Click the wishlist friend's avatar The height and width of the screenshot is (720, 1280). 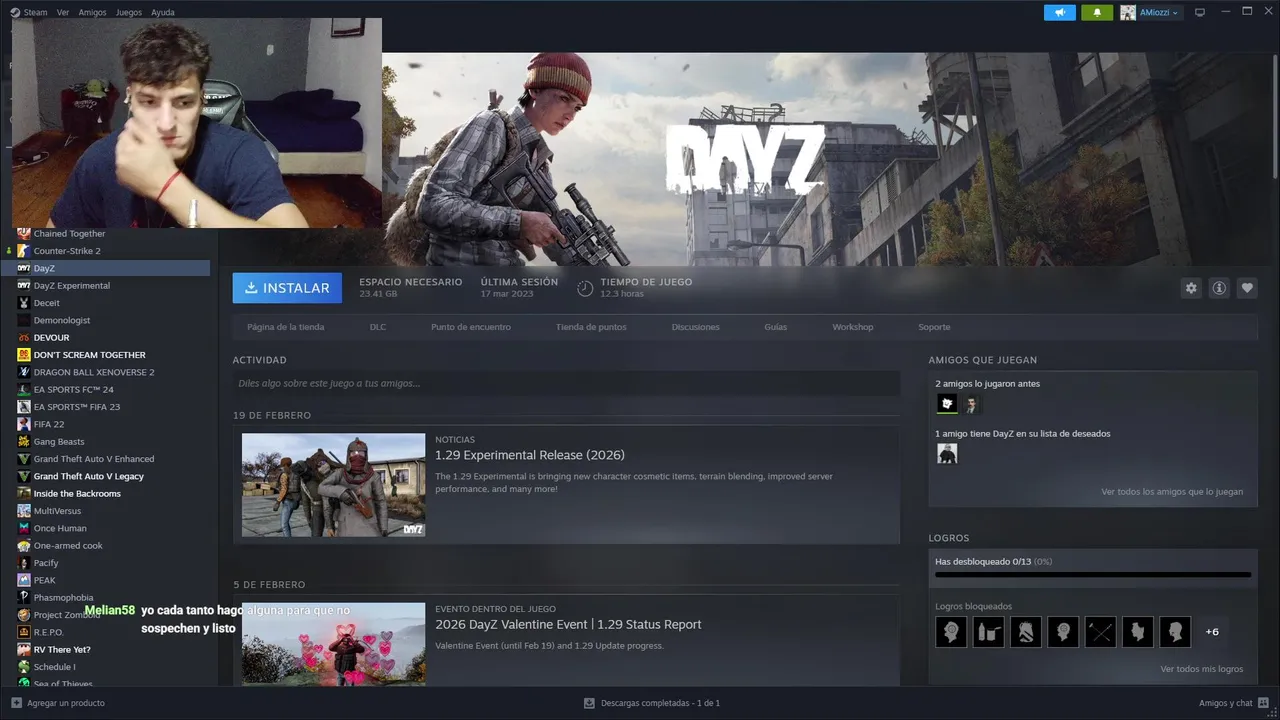click(947, 454)
